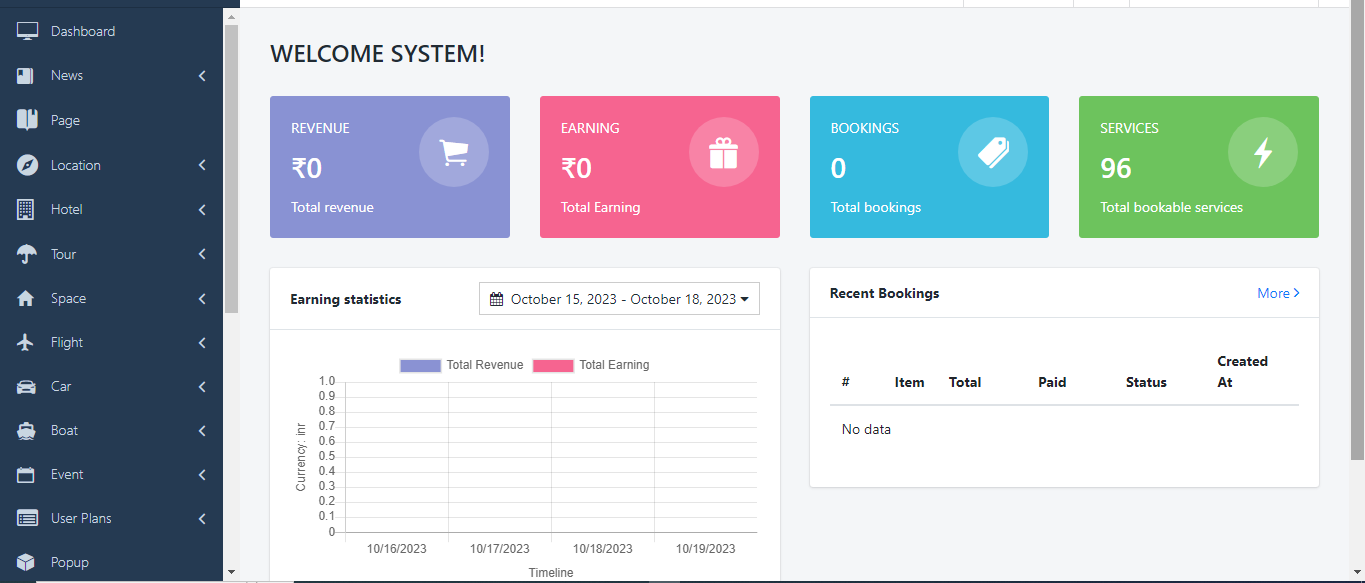
Task: Click the Tour umbrella icon
Action: pos(27,254)
